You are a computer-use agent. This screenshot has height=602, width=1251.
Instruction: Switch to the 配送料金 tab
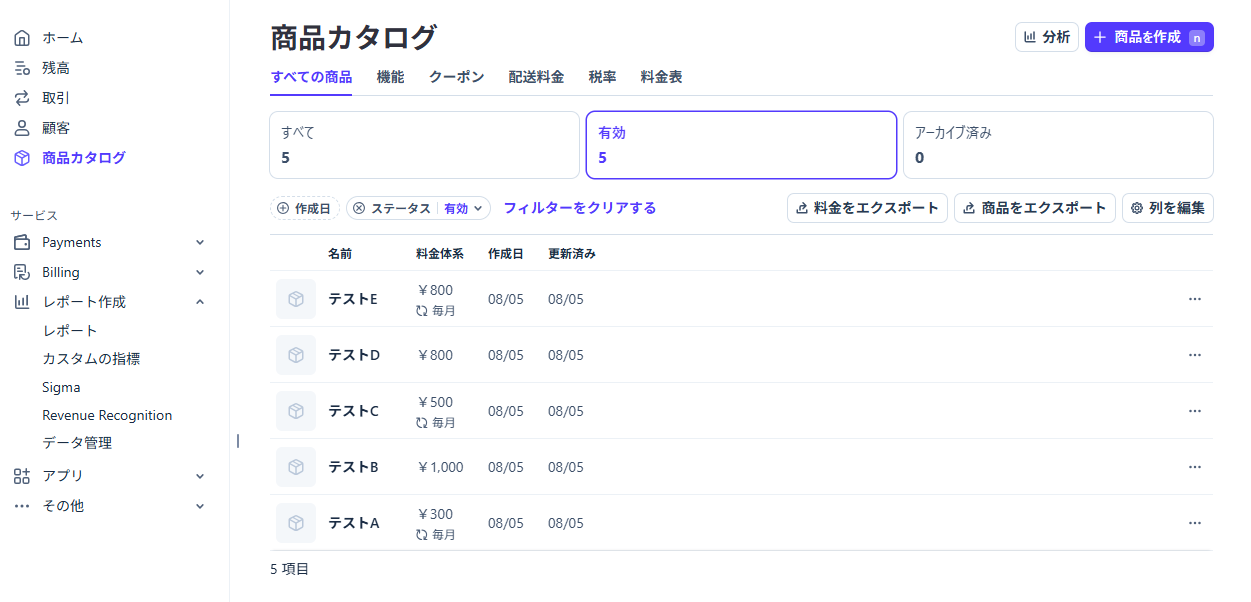pos(536,77)
